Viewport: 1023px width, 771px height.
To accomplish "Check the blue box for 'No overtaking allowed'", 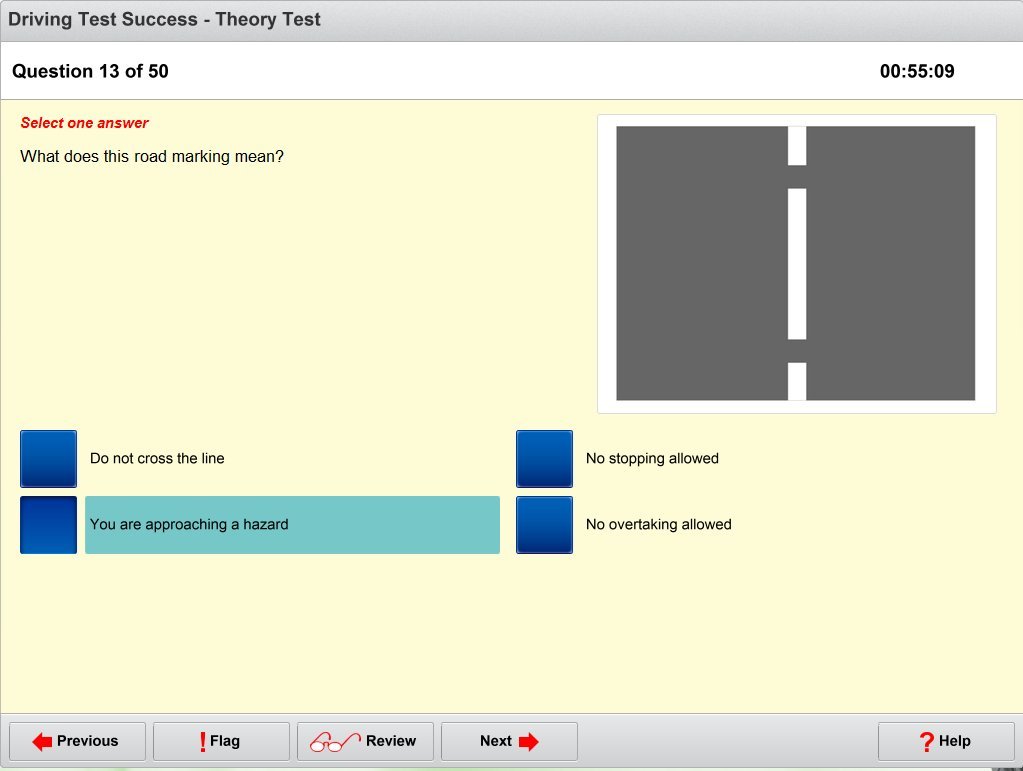I will 544,525.
